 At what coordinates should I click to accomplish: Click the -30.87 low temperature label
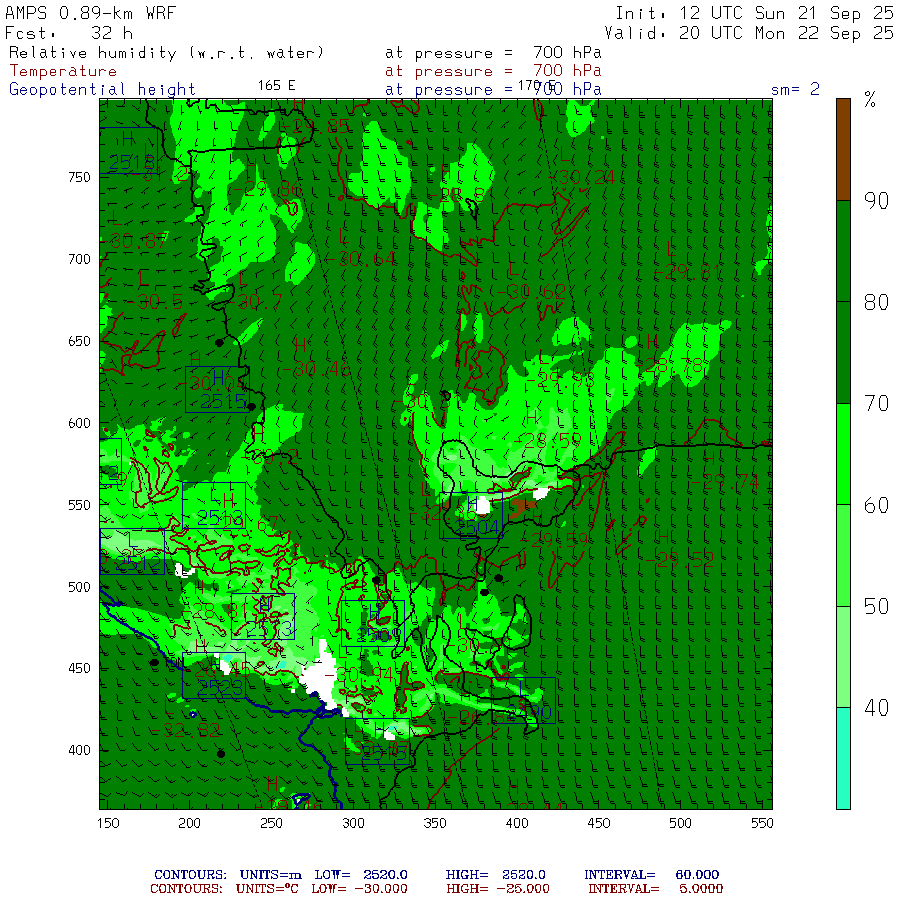138,241
